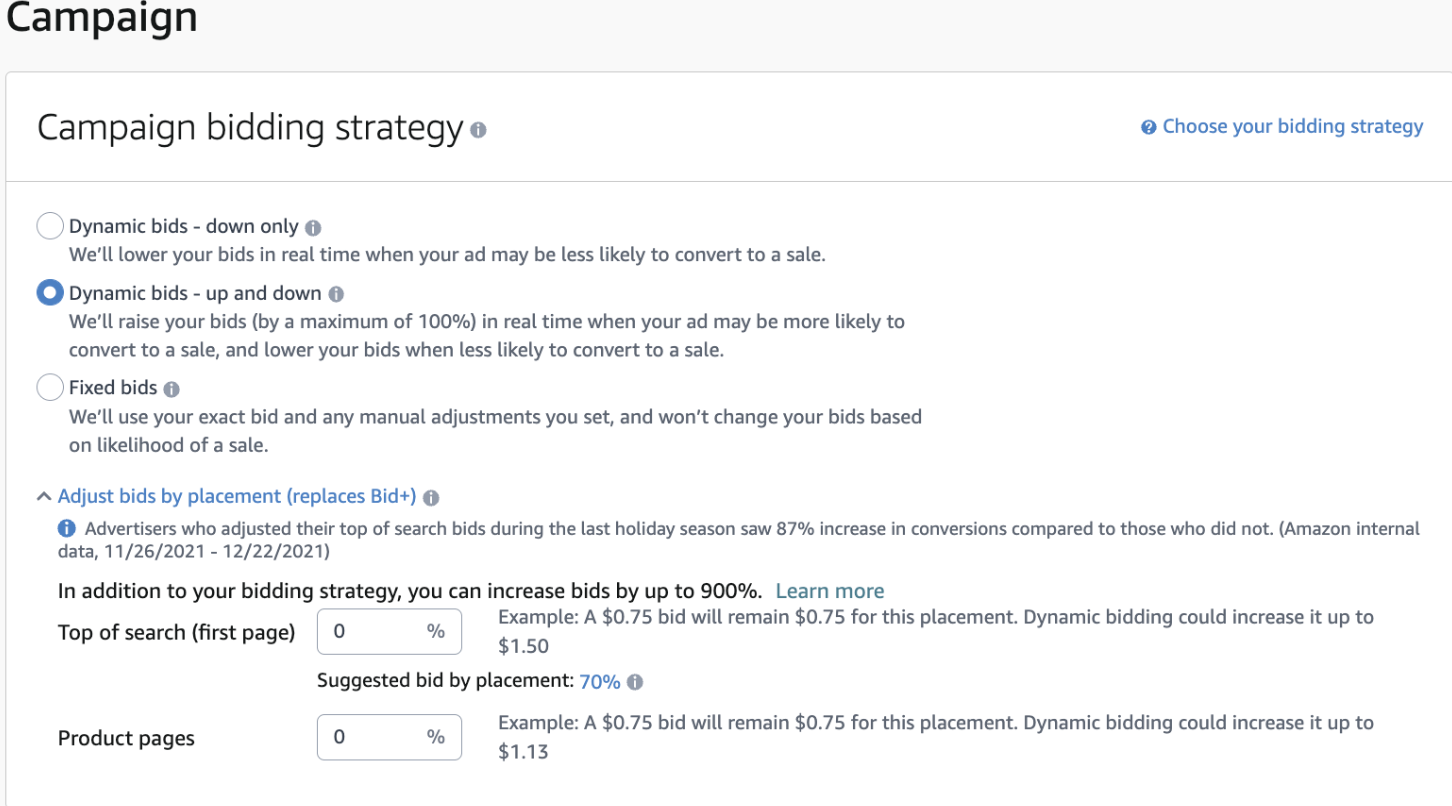The image size is (1452, 806).
Task: Click Product pages percentage input field
Action: point(376,737)
